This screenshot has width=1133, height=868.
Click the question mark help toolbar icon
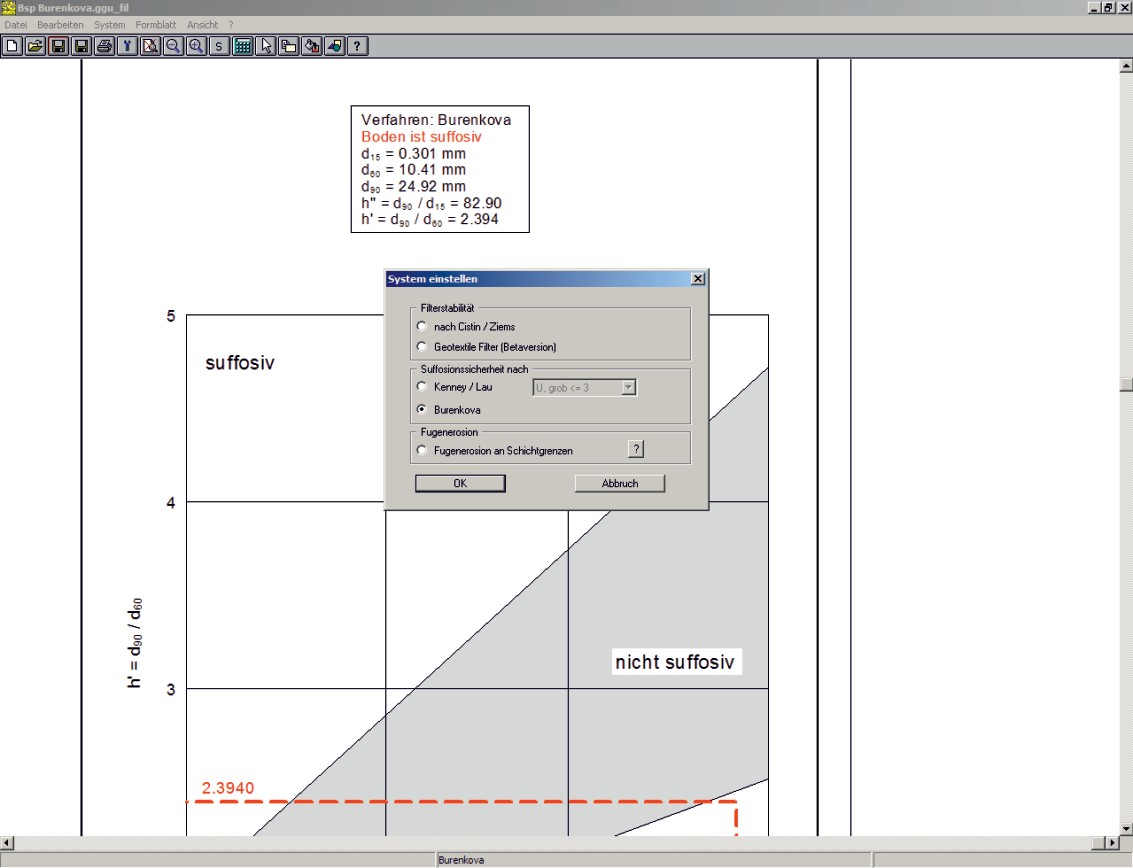coord(357,46)
